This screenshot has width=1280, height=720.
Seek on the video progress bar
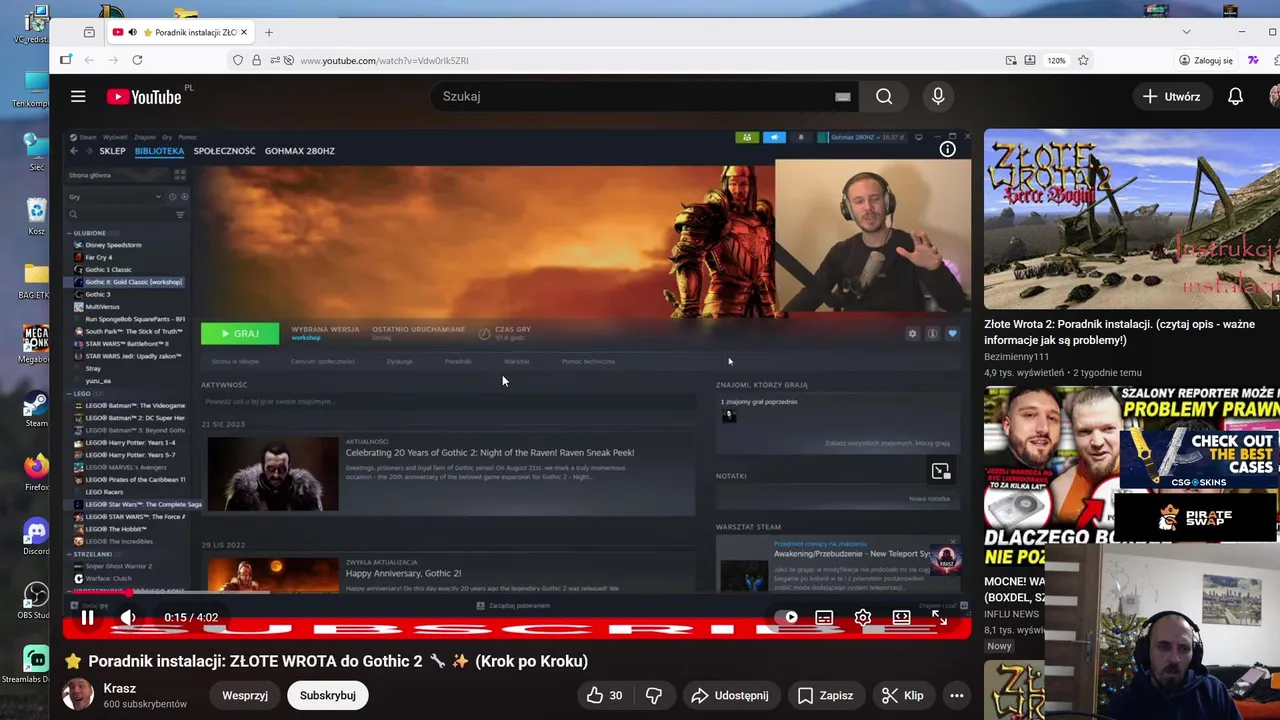tap(517, 595)
